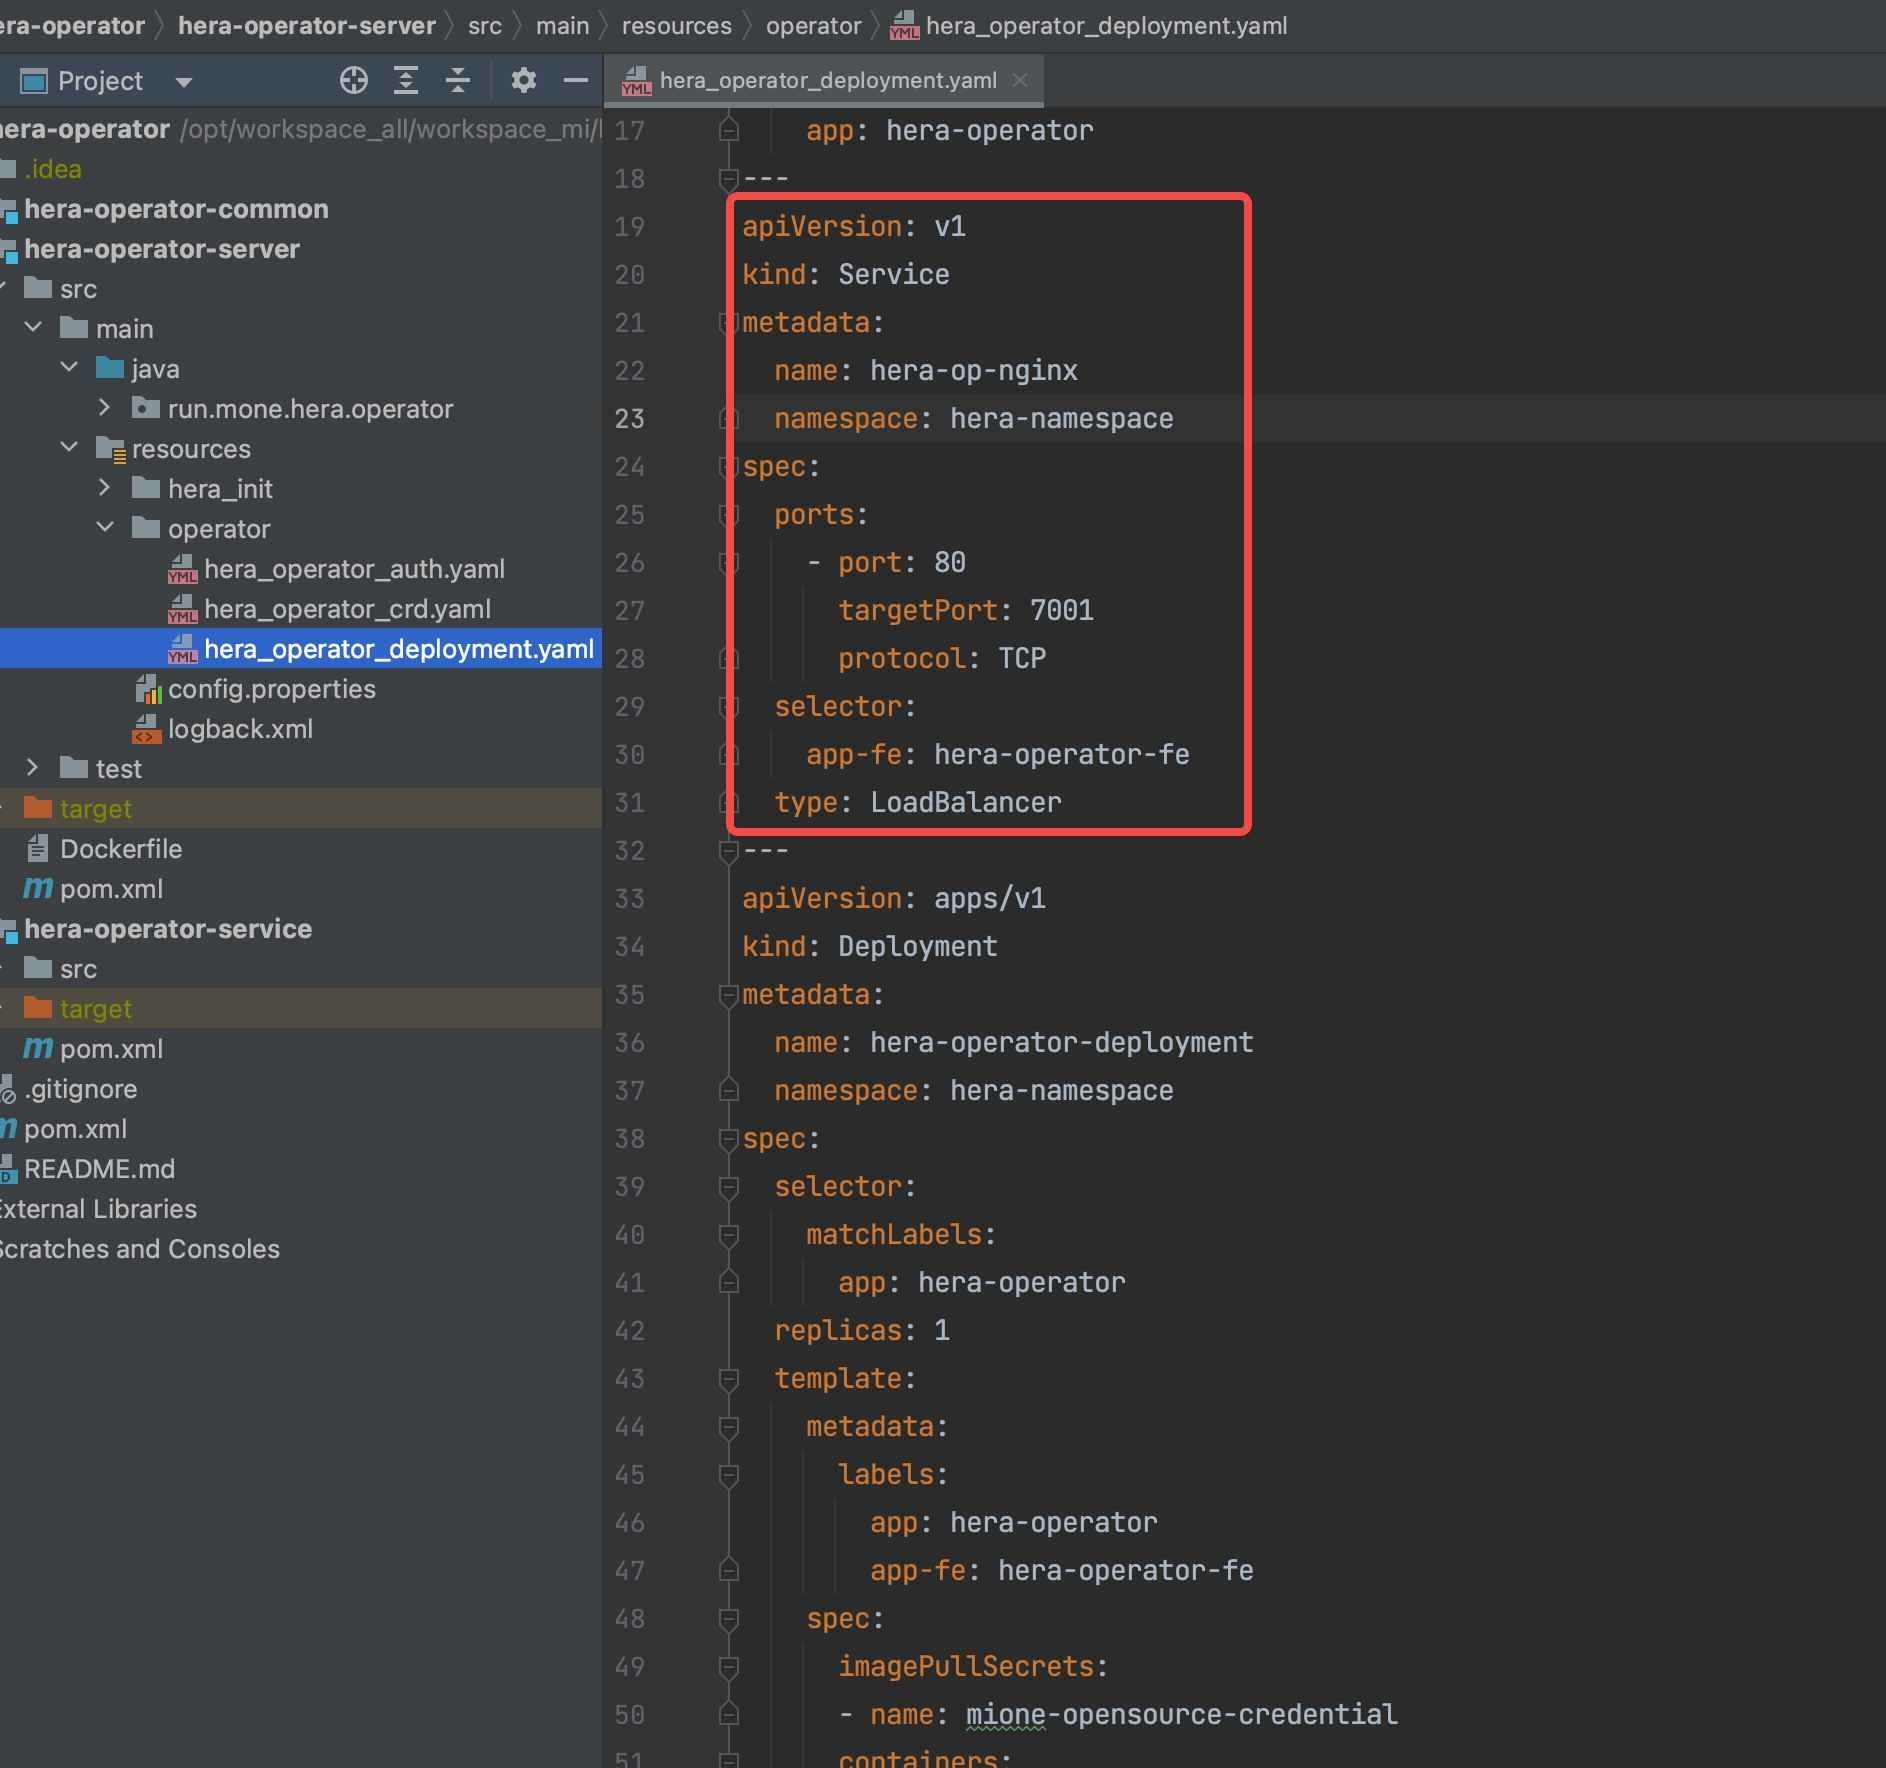
Task: Fold imagePullSecrets block at line 49
Action: pyautogui.click(x=728, y=1666)
